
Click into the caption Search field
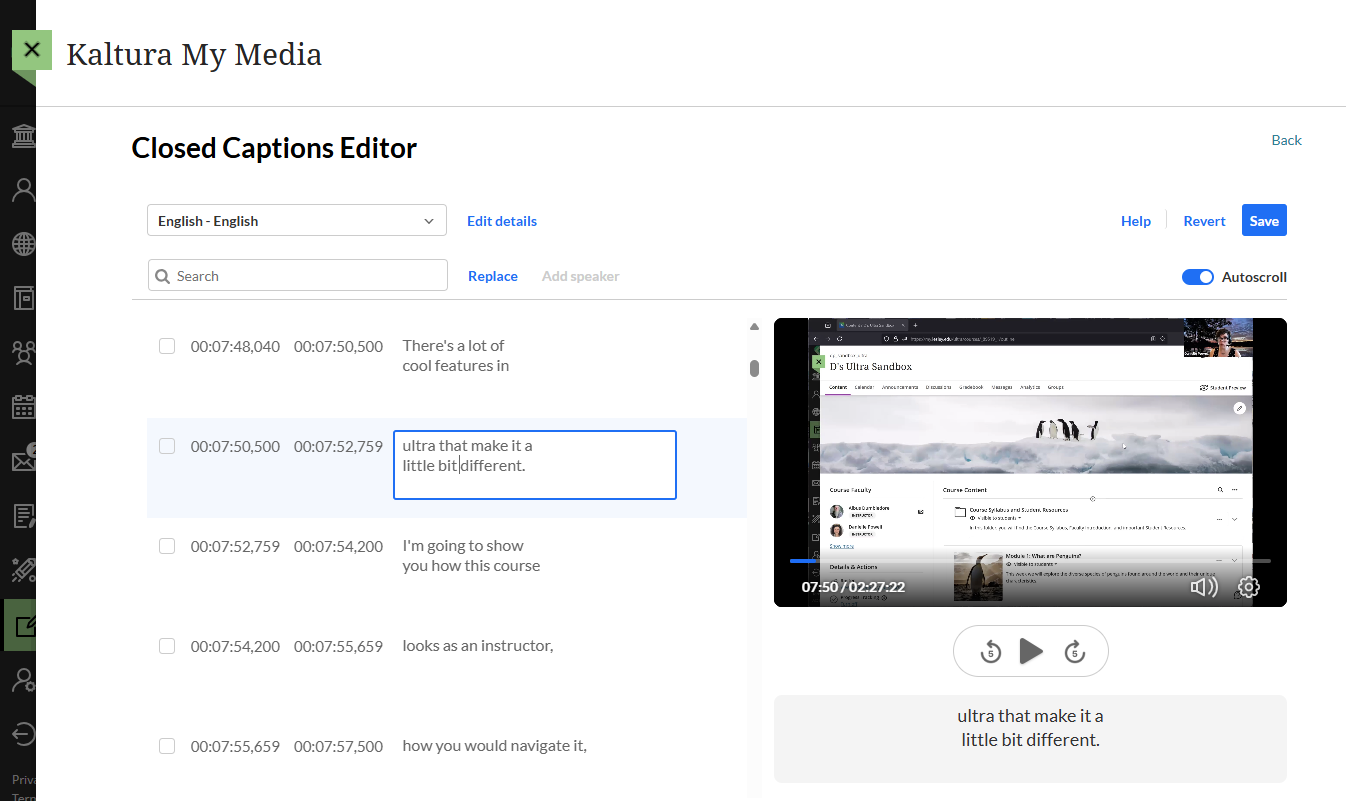click(x=297, y=275)
